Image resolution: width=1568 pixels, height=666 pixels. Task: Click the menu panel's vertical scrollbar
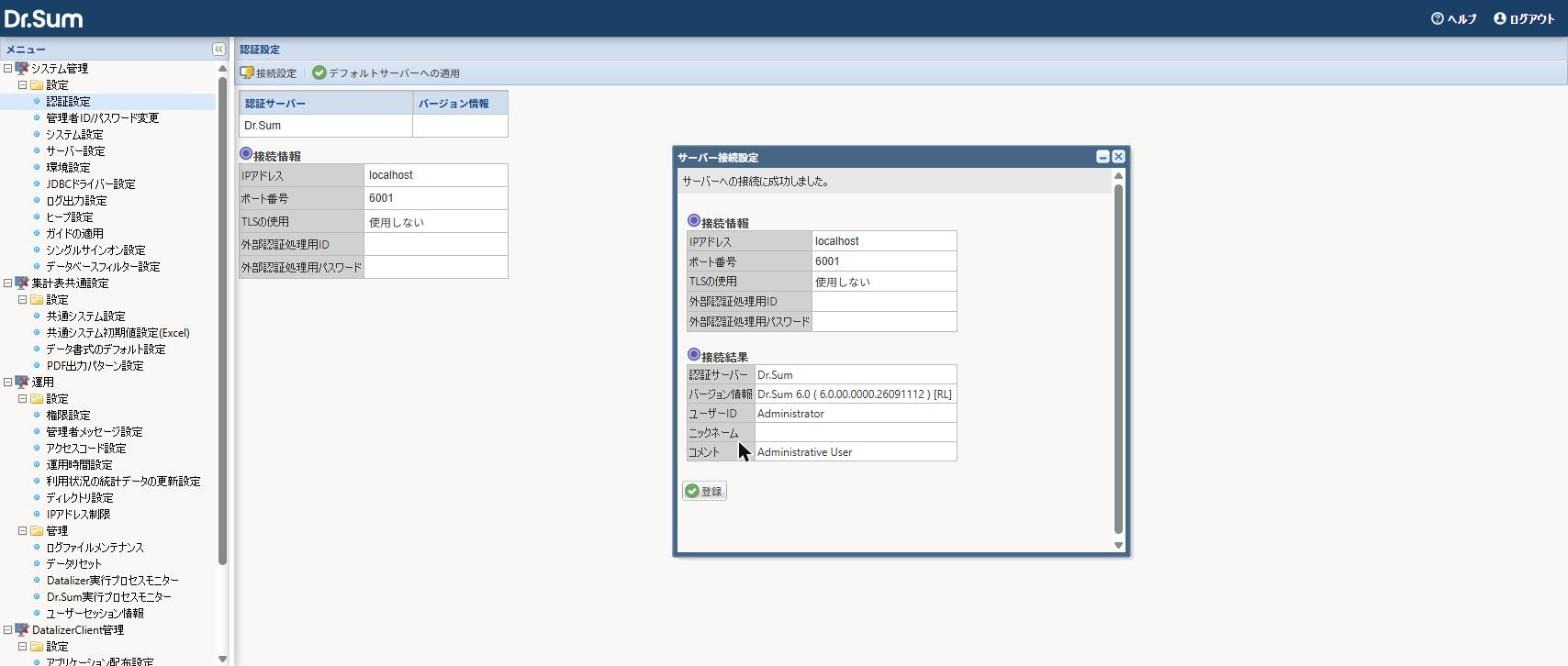point(222,320)
